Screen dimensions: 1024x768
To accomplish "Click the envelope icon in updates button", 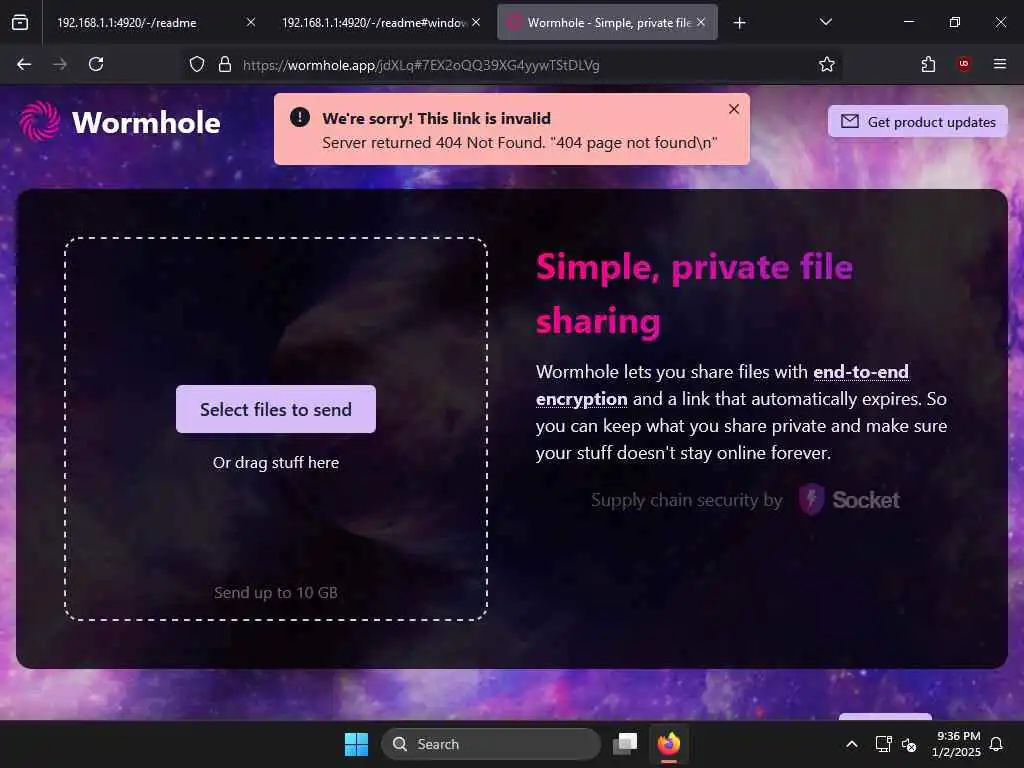I will click(x=850, y=121).
